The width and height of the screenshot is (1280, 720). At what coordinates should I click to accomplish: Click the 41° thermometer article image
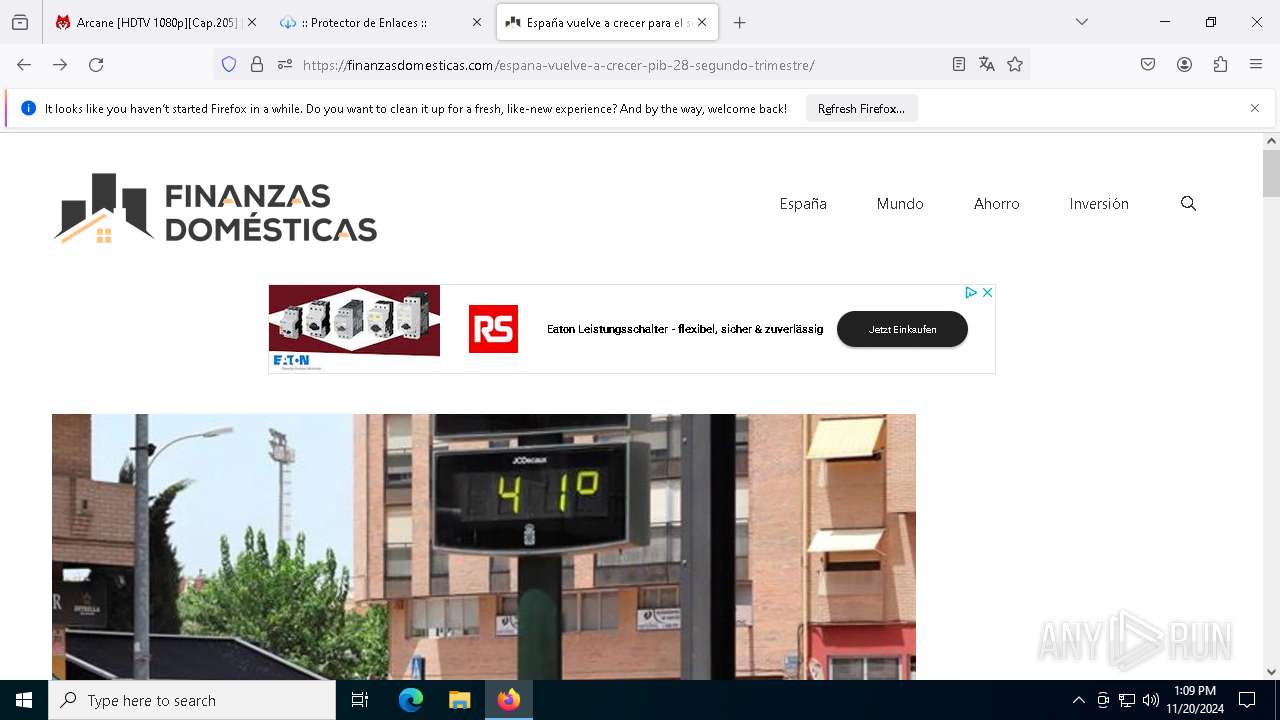[484, 547]
